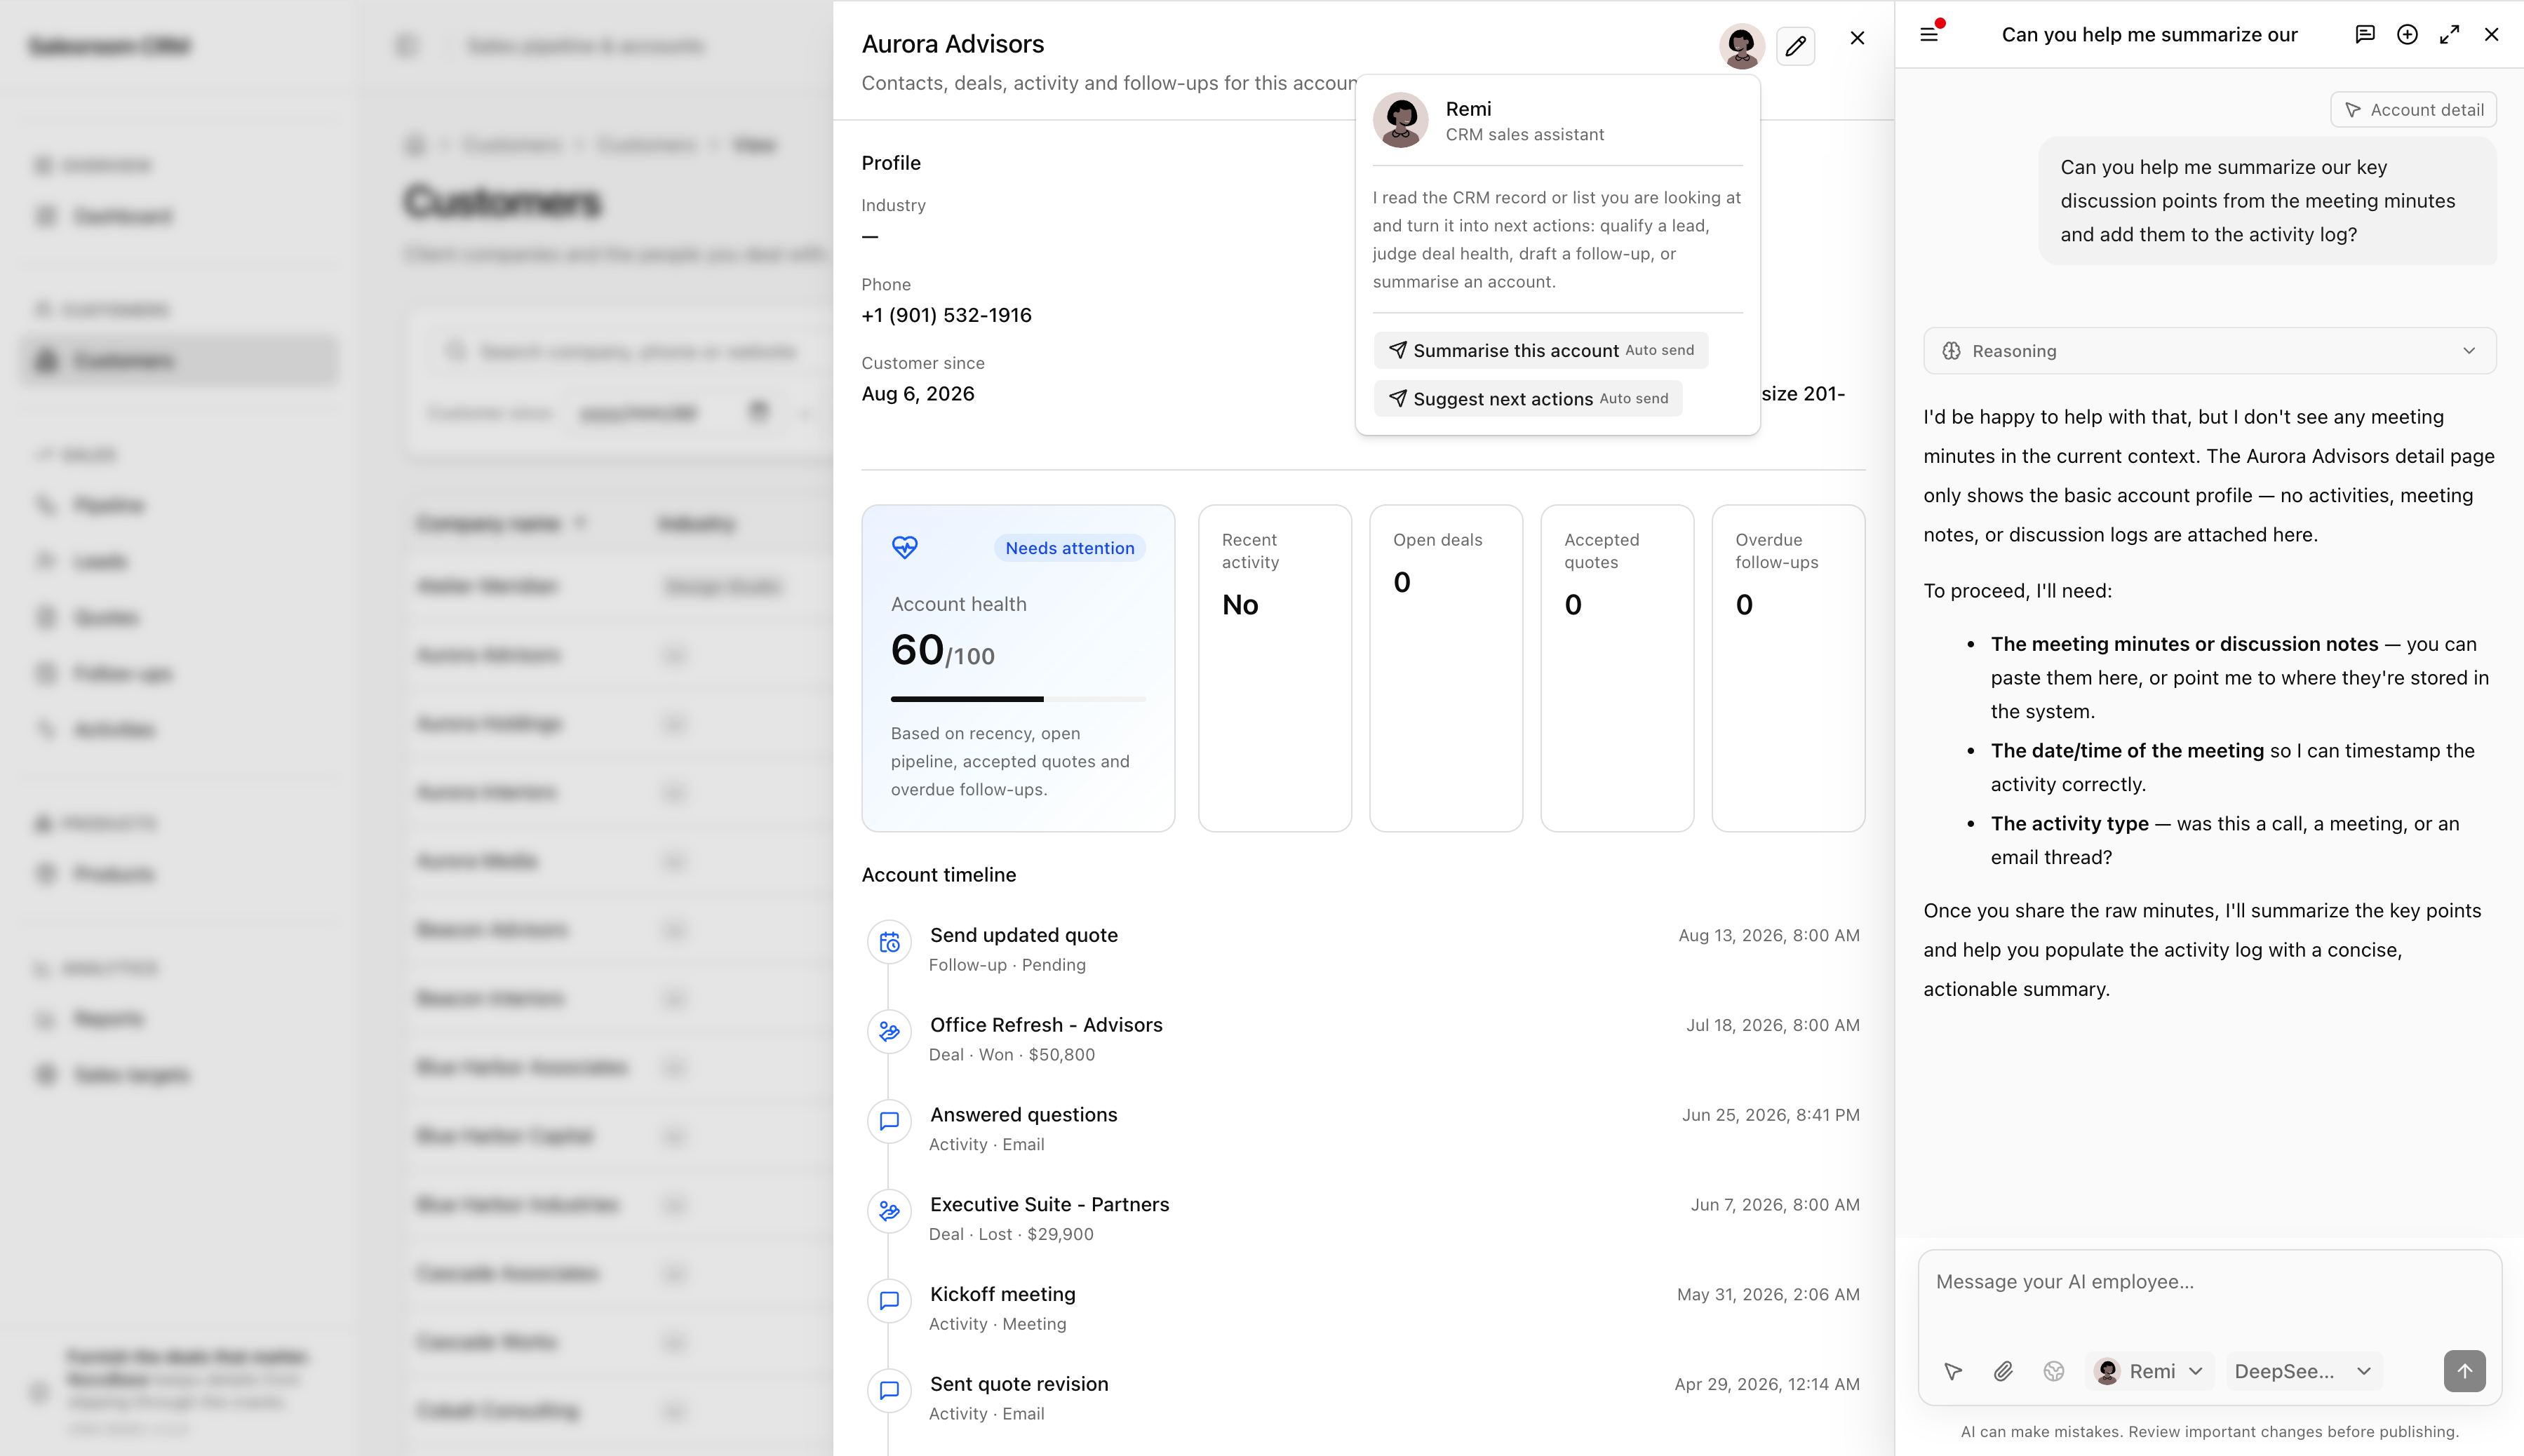Click the CRM sales assistant label under Remi
This screenshot has height=1456, width=2524.
(x=1524, y=135)
